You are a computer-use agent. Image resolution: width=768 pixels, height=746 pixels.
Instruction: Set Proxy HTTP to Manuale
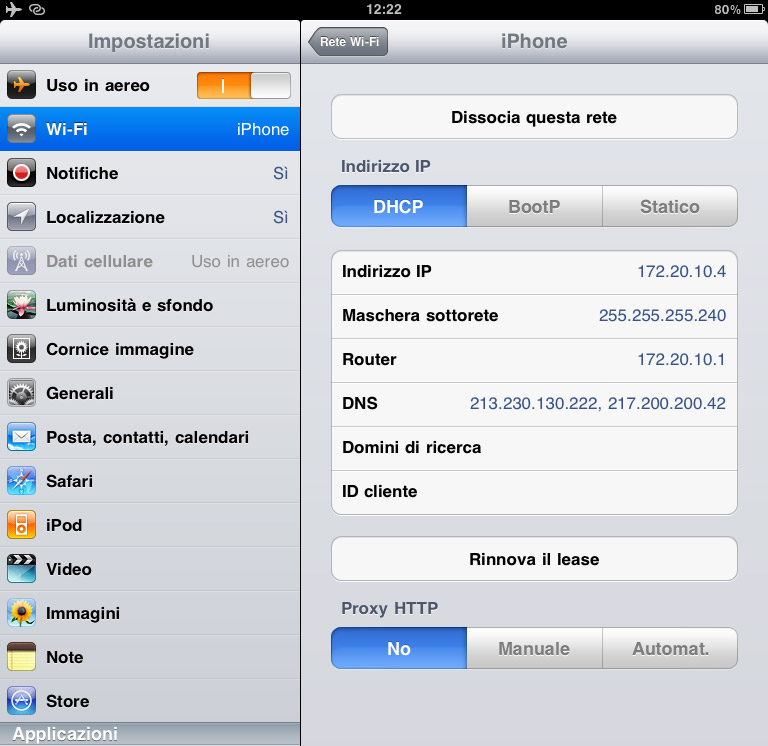coord(534,648)
